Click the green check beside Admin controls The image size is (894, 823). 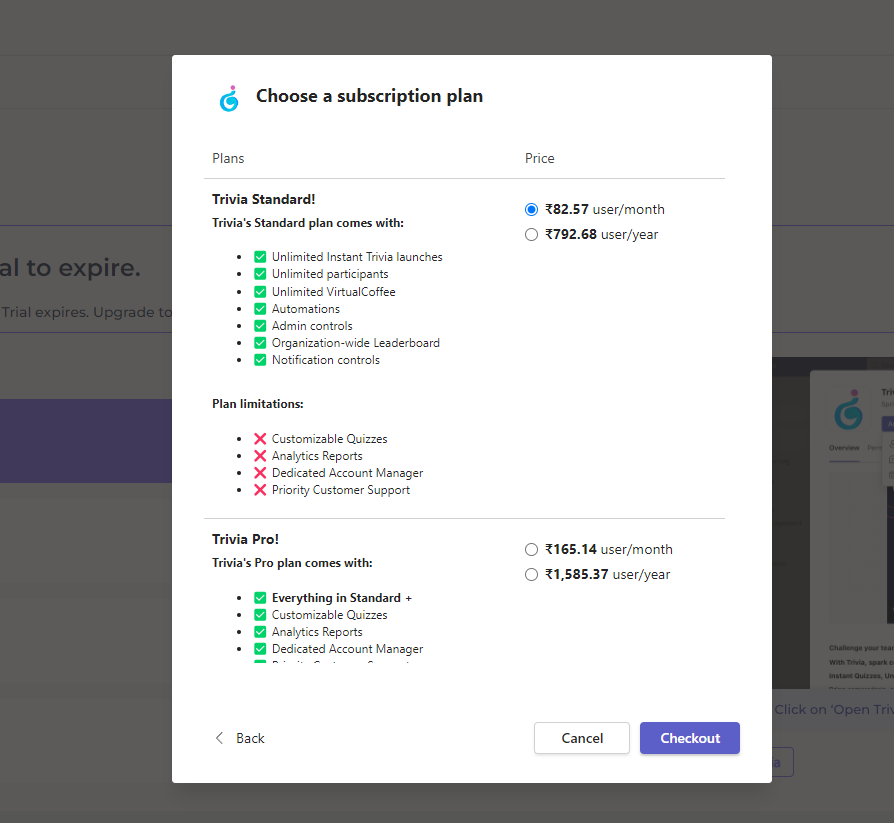(260, 326)
